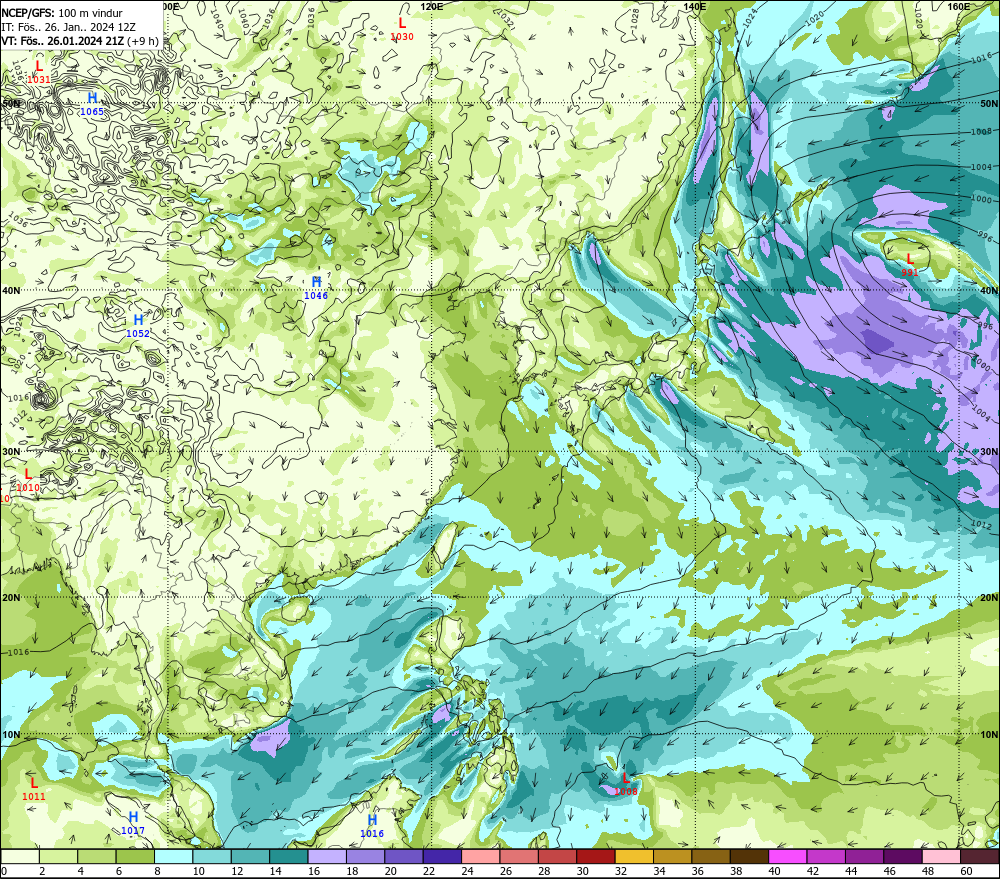Image resolution: width=1000 pixels, height=879 pixels.
Task: Click the pale yellow 0–2 legend swatch
Action: coord(20,856)
